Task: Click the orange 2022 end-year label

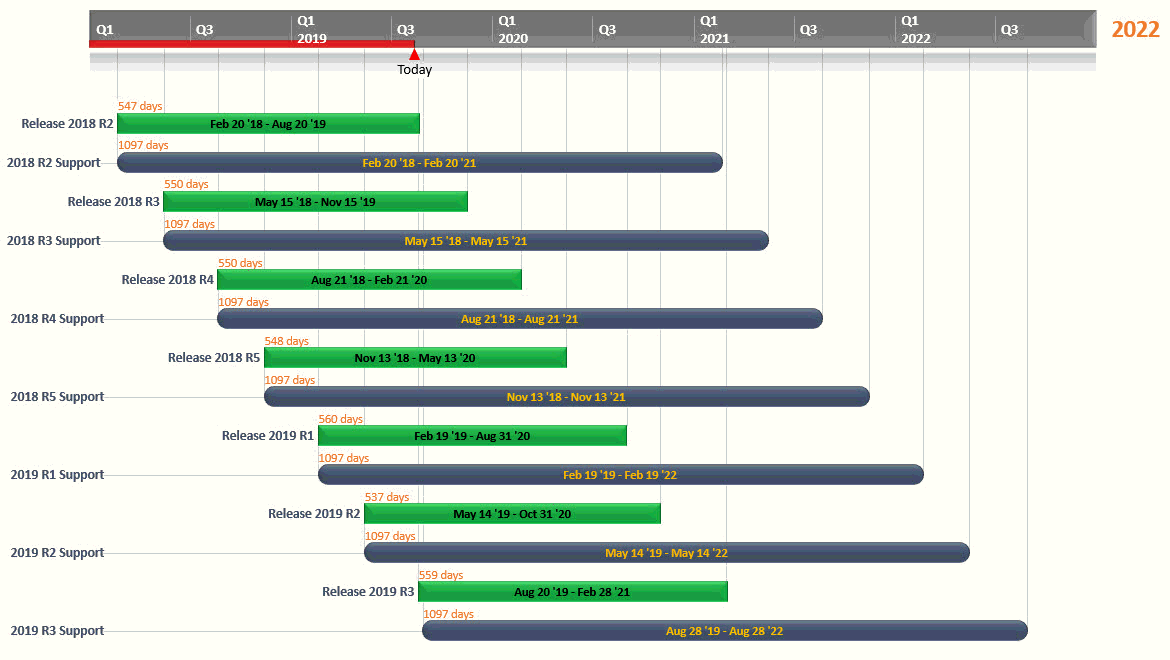Action: (x=1135, y=29)
